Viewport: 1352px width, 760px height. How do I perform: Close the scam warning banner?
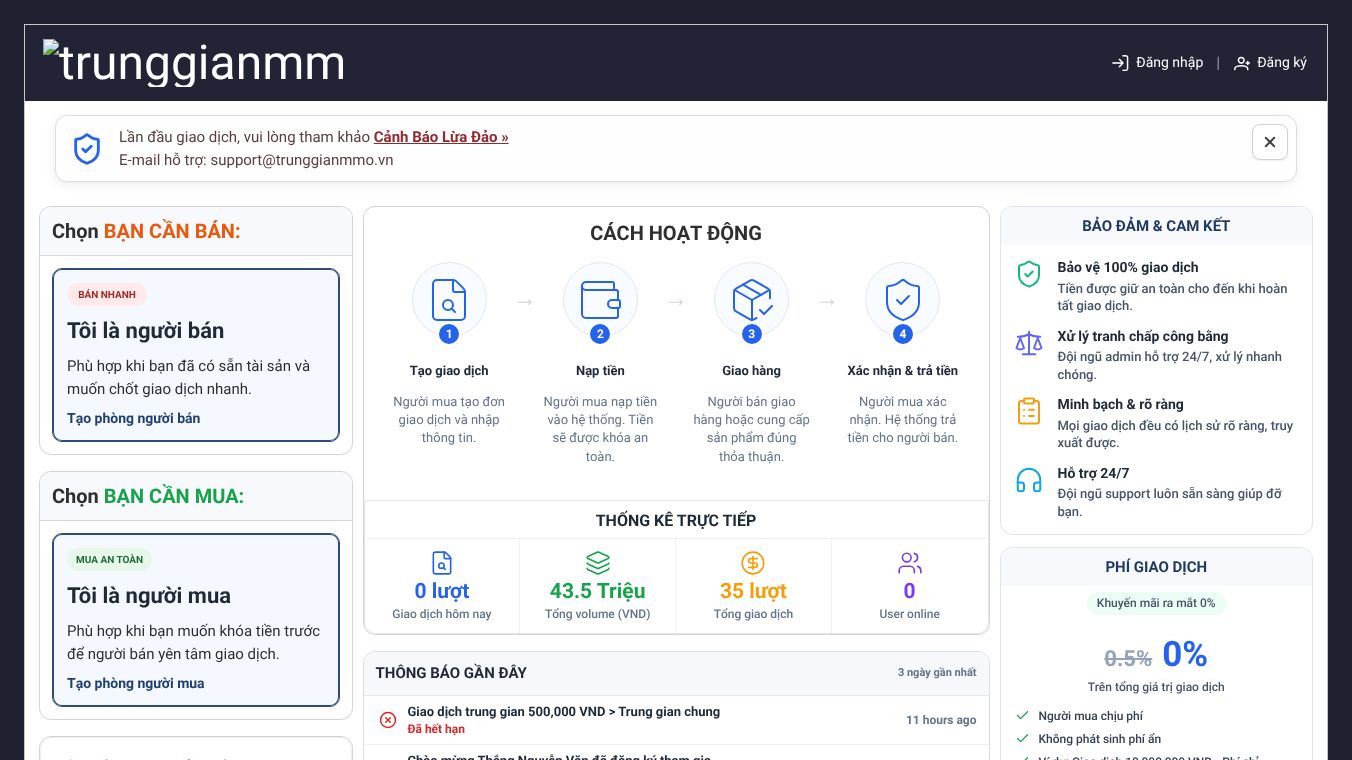point(1269,142)
